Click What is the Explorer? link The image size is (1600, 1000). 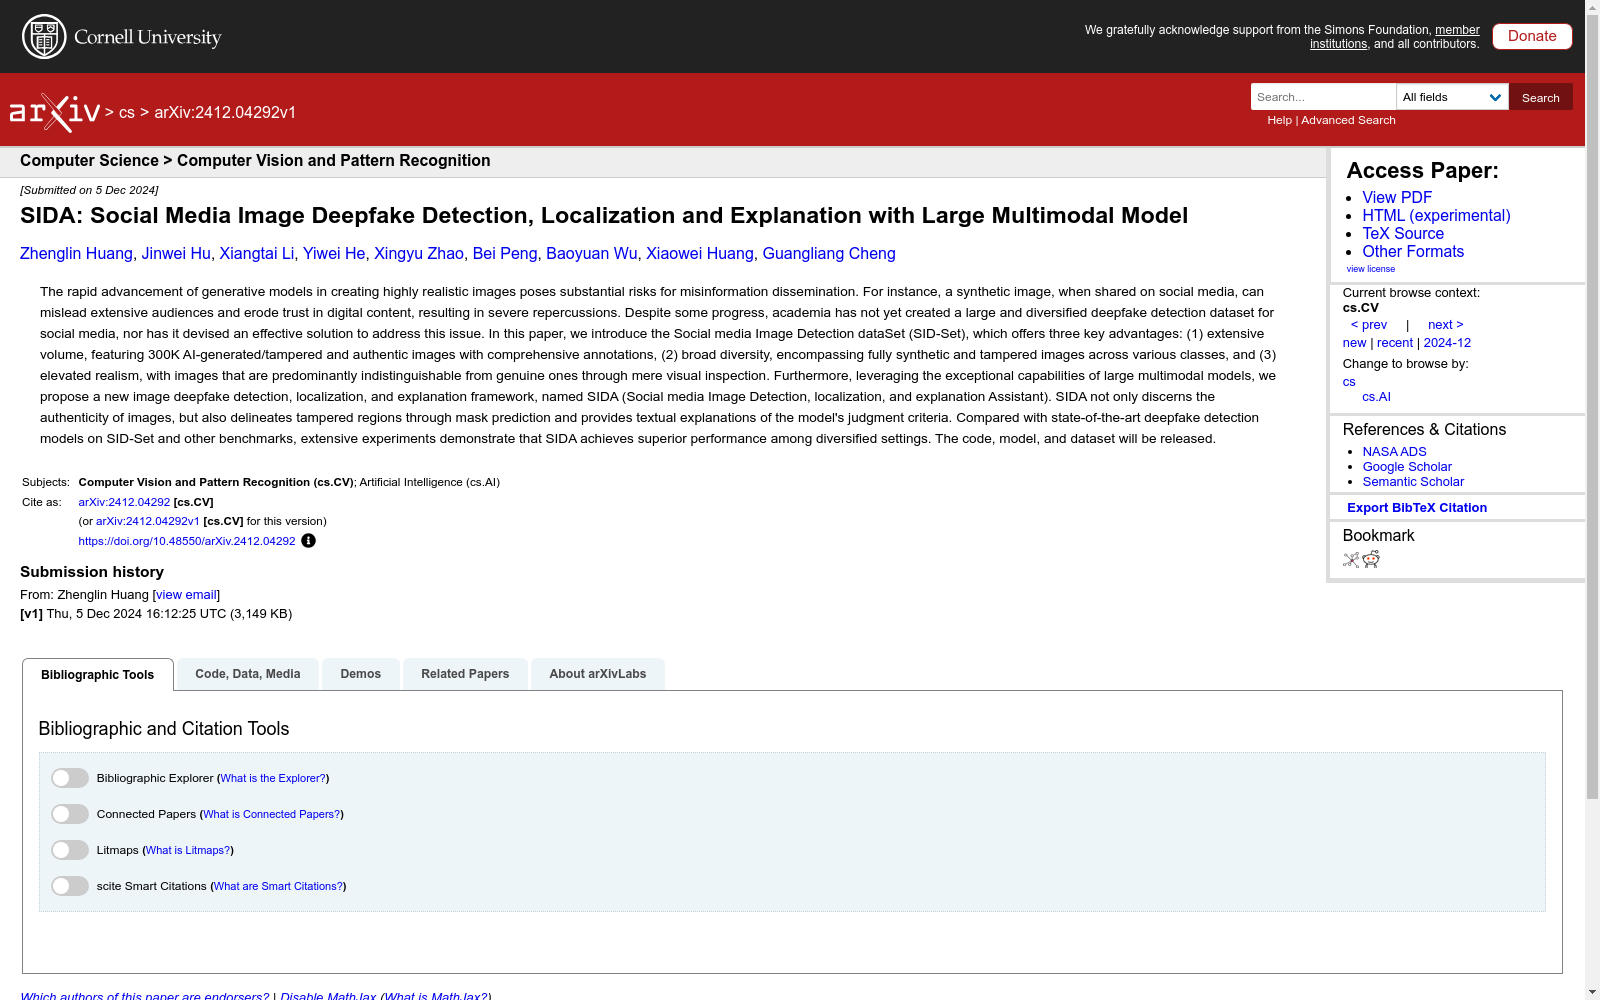pyautogui.click(x=273, y=778)
